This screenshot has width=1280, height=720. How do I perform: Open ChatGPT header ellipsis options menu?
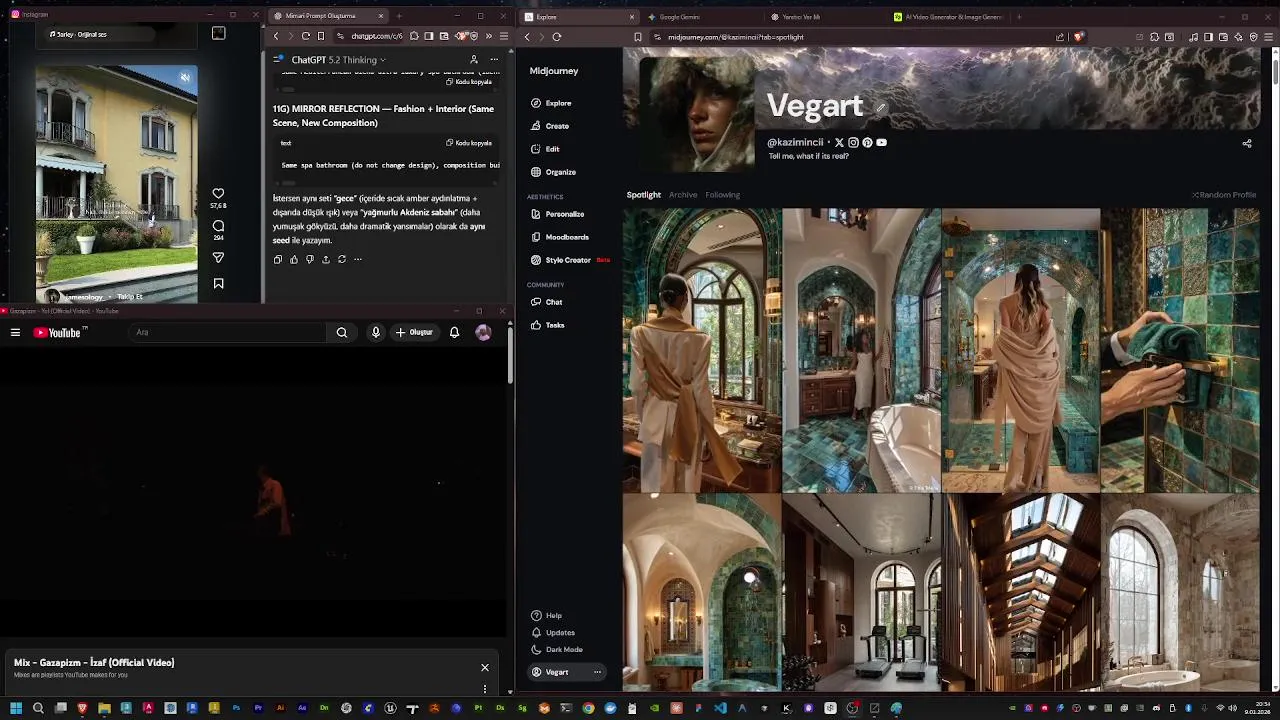(x=494, y=60)
